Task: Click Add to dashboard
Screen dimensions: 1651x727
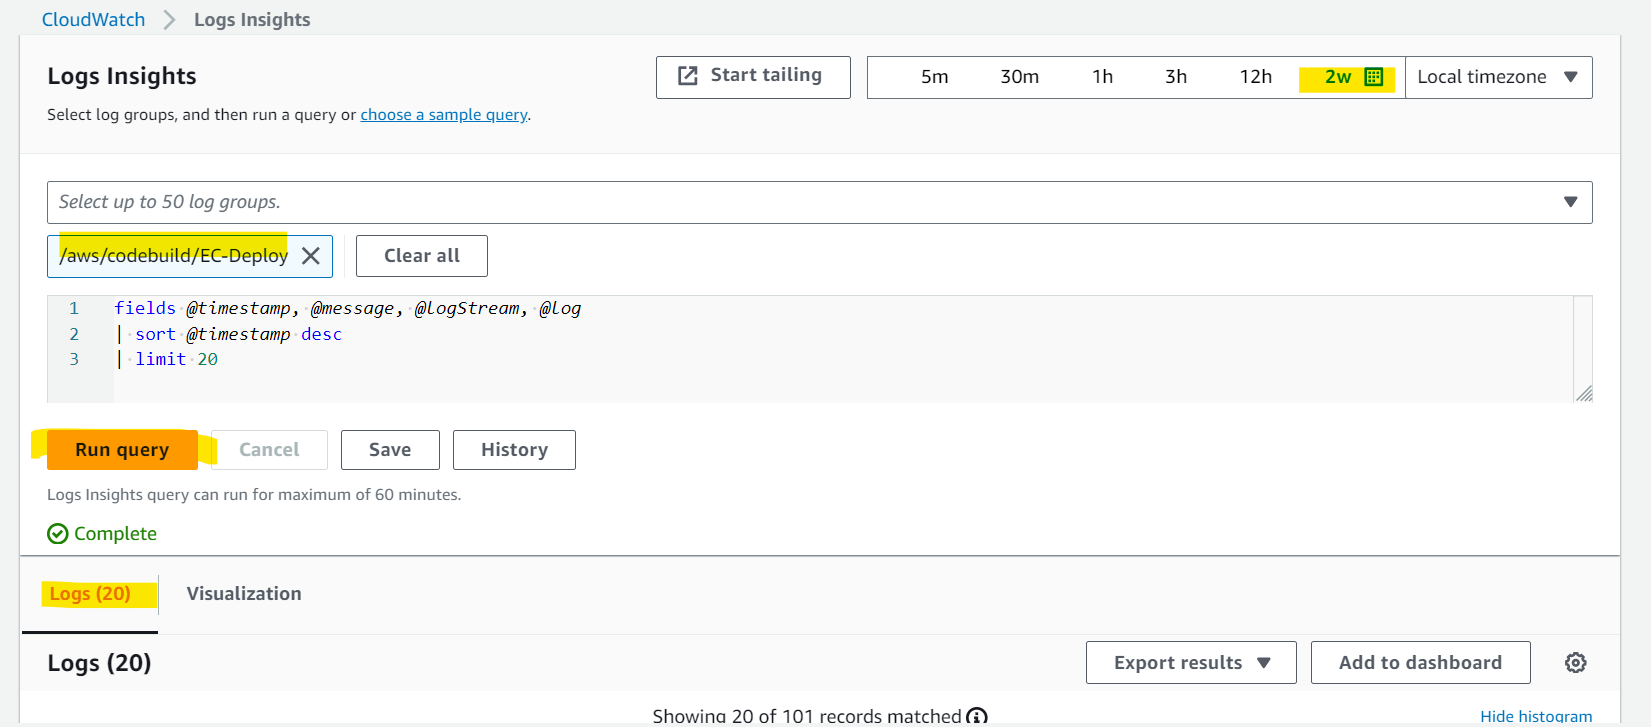Action: [1420, 663]
